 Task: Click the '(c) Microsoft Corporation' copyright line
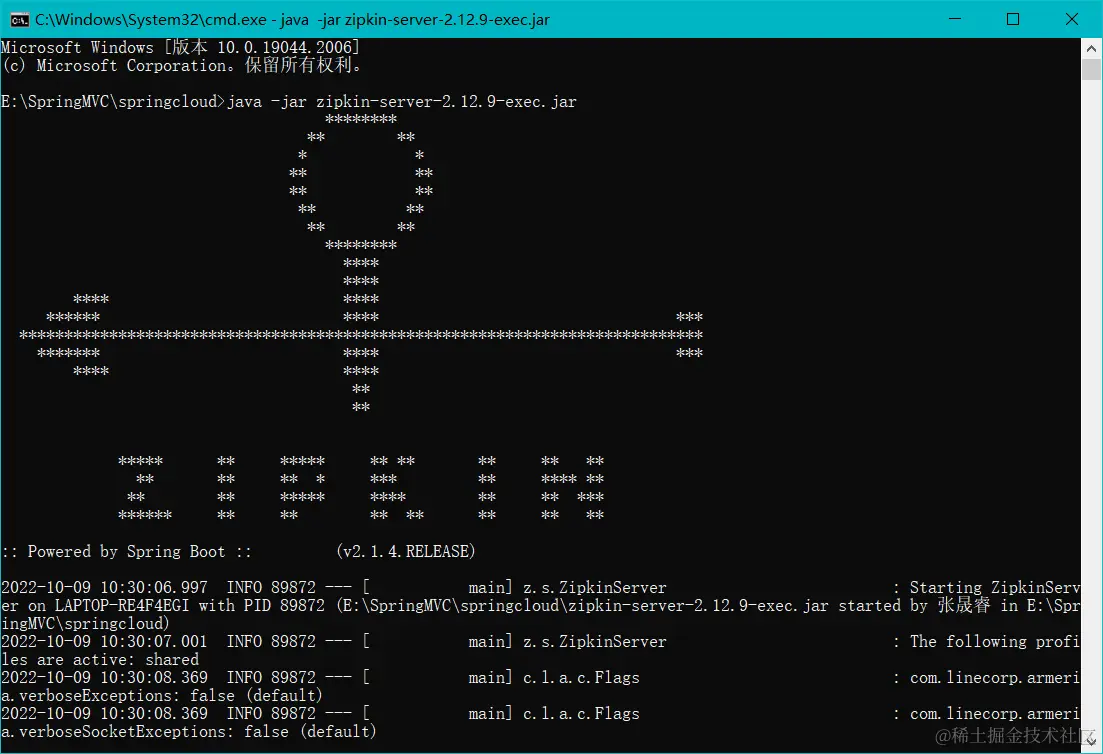click(x=183, y=65)
